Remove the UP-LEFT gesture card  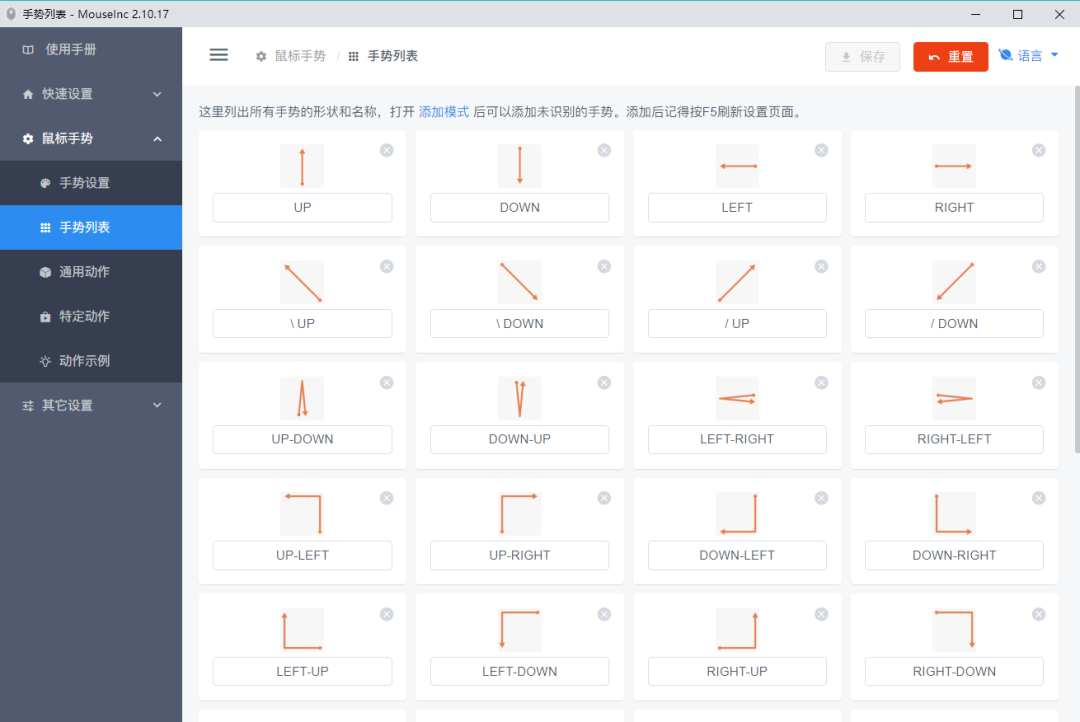pos(386,498)
